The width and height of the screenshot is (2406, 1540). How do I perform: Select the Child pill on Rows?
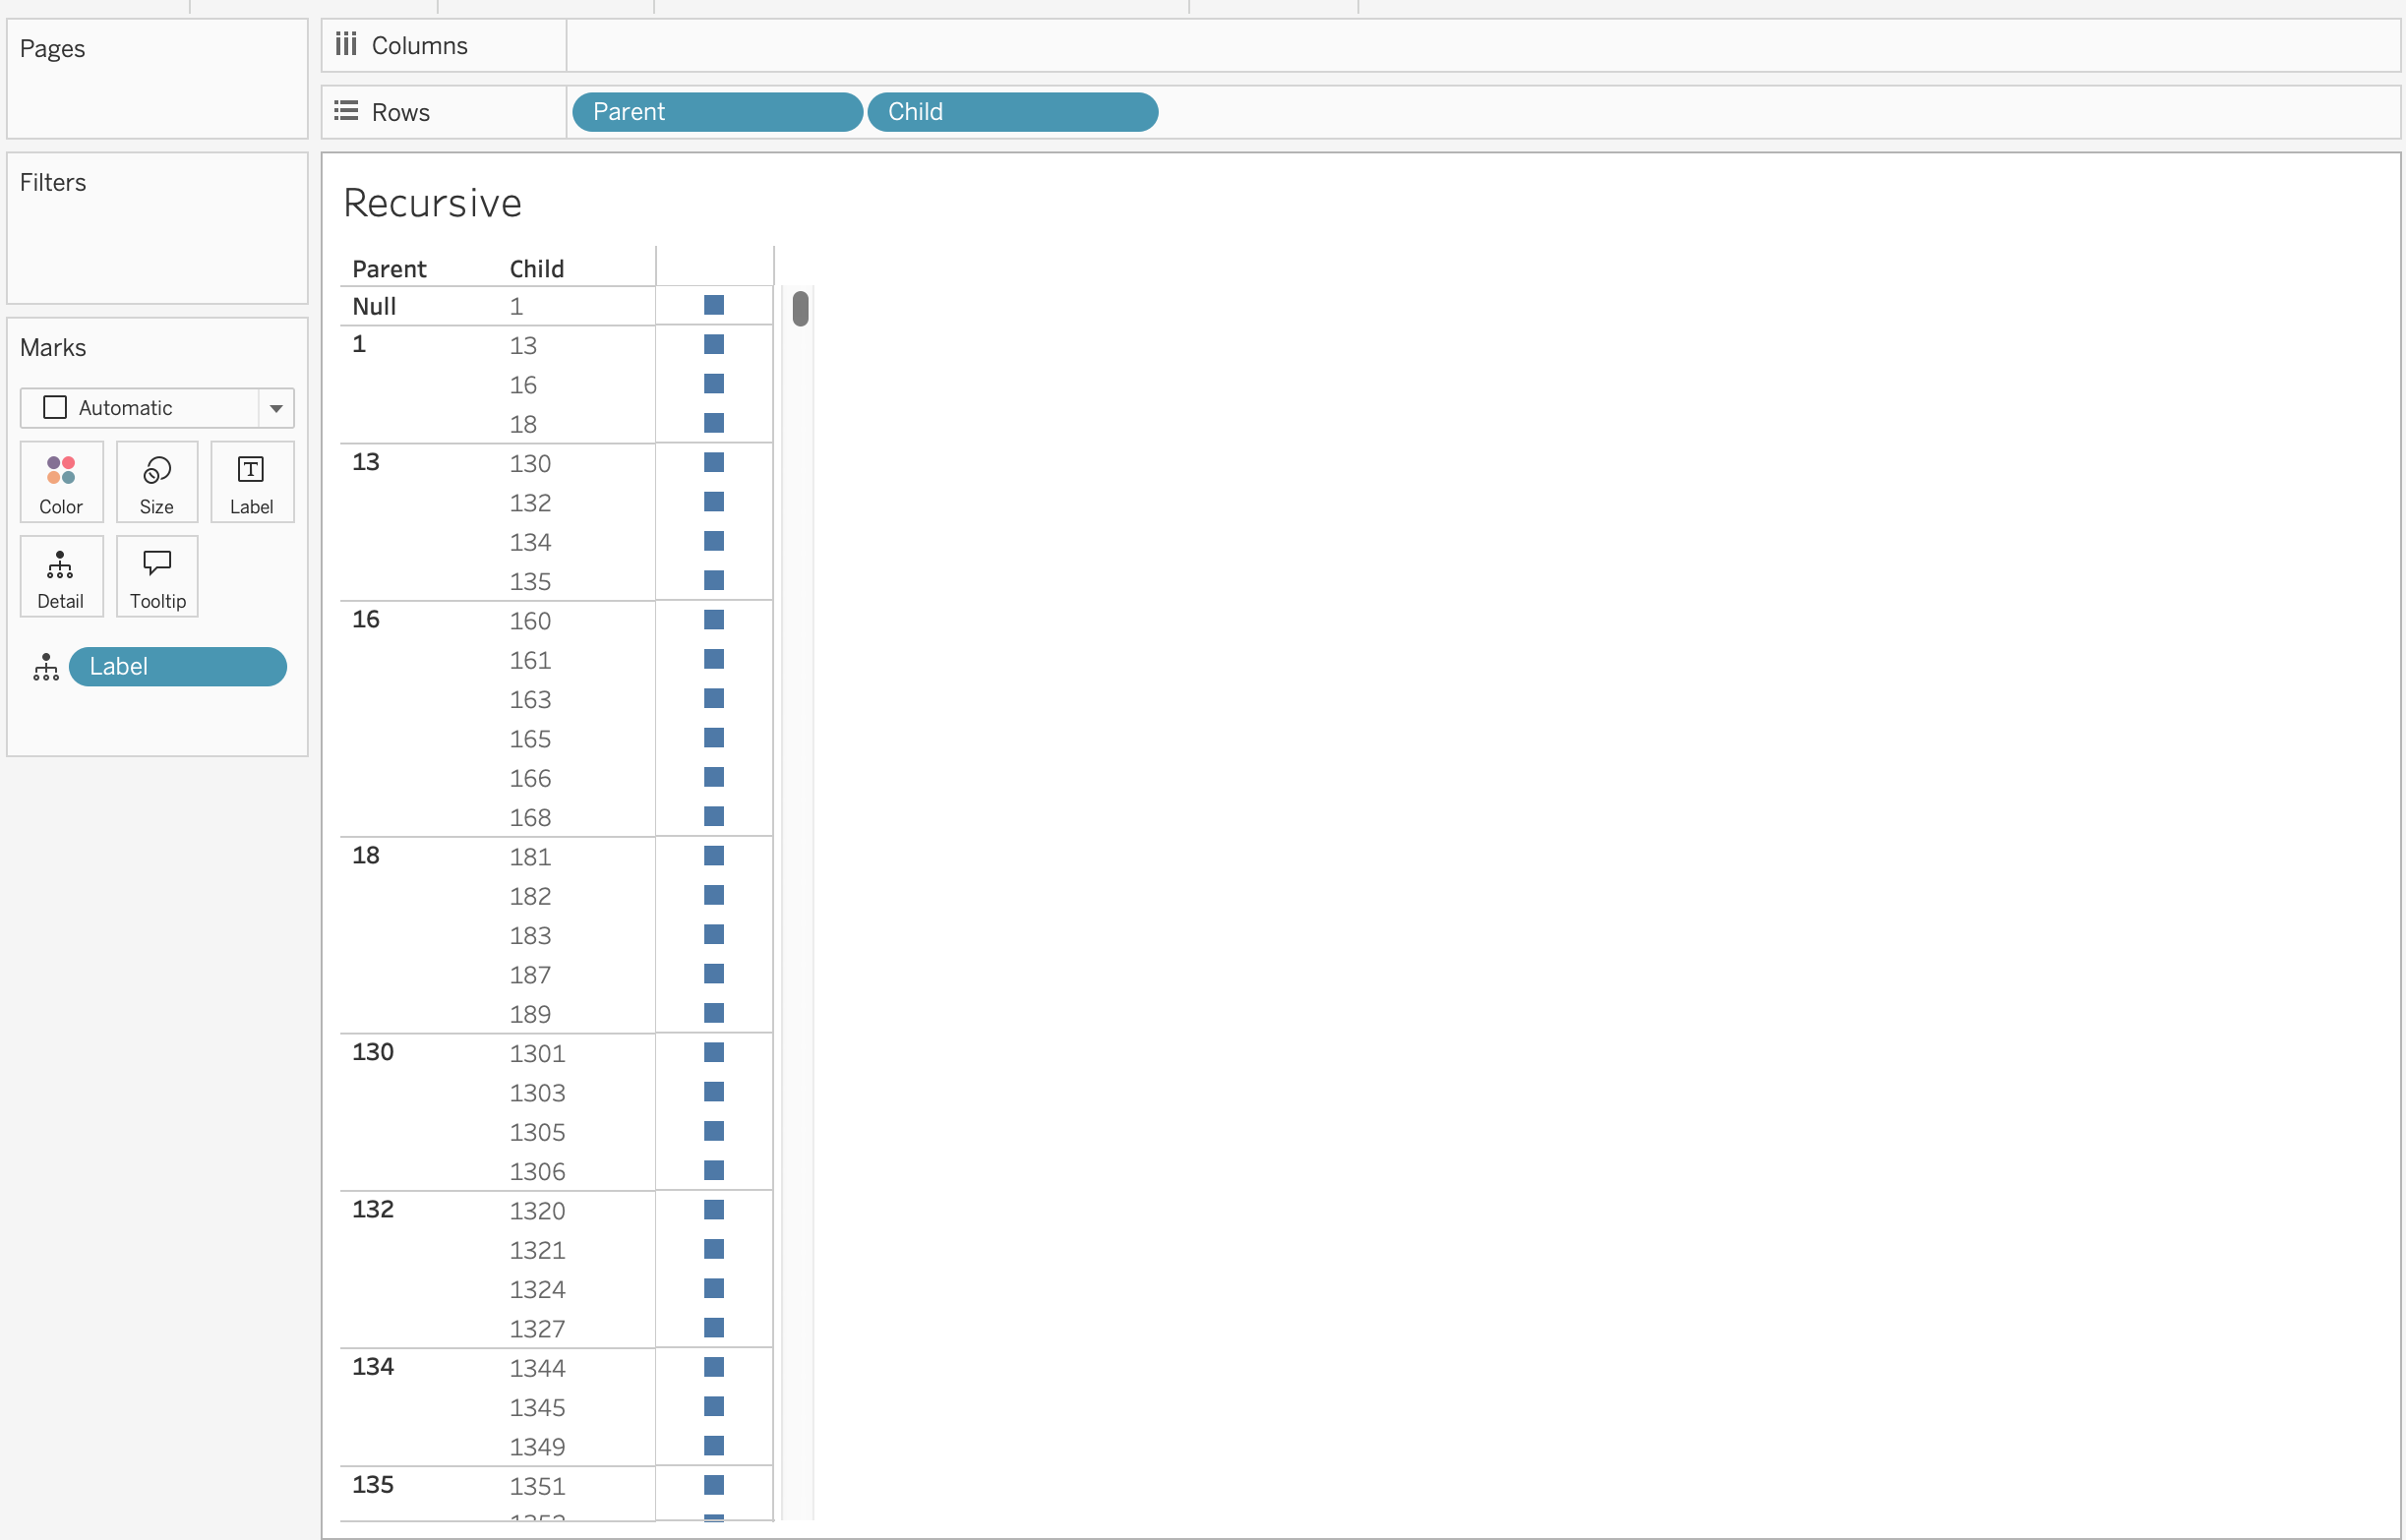[x=1011, y=112]
